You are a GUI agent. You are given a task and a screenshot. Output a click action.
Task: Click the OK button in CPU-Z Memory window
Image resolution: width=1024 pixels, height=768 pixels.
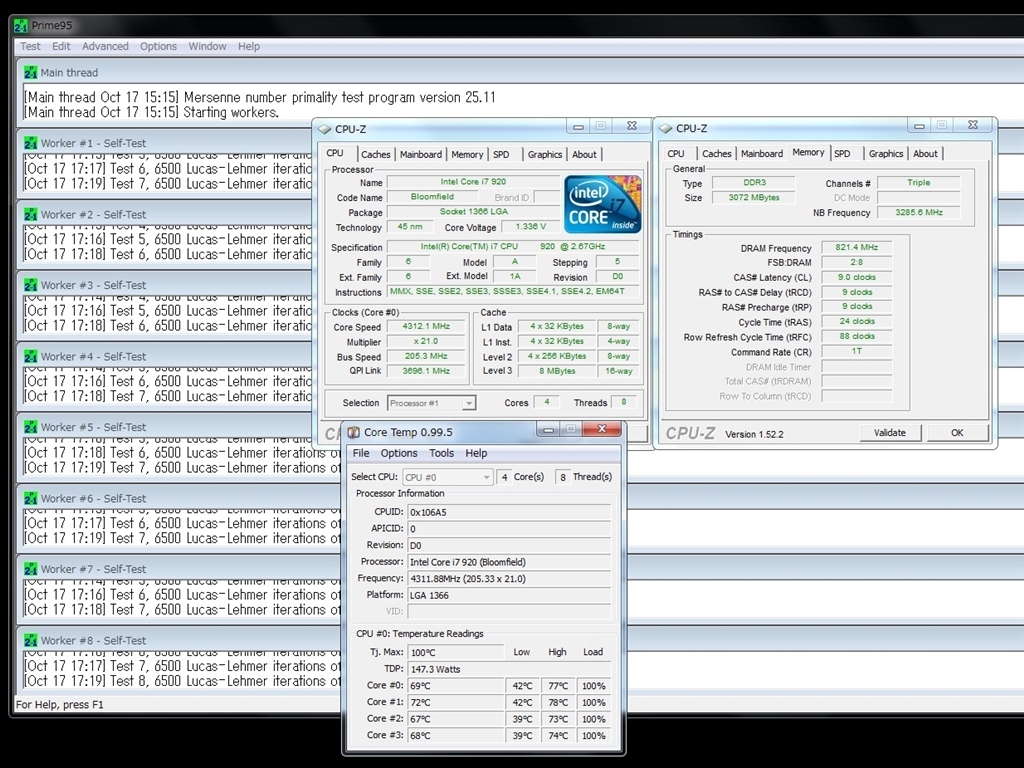[x=957, y=433]
